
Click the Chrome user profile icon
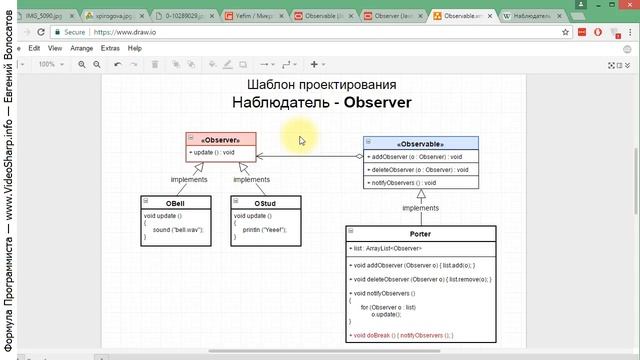(581, 4)
